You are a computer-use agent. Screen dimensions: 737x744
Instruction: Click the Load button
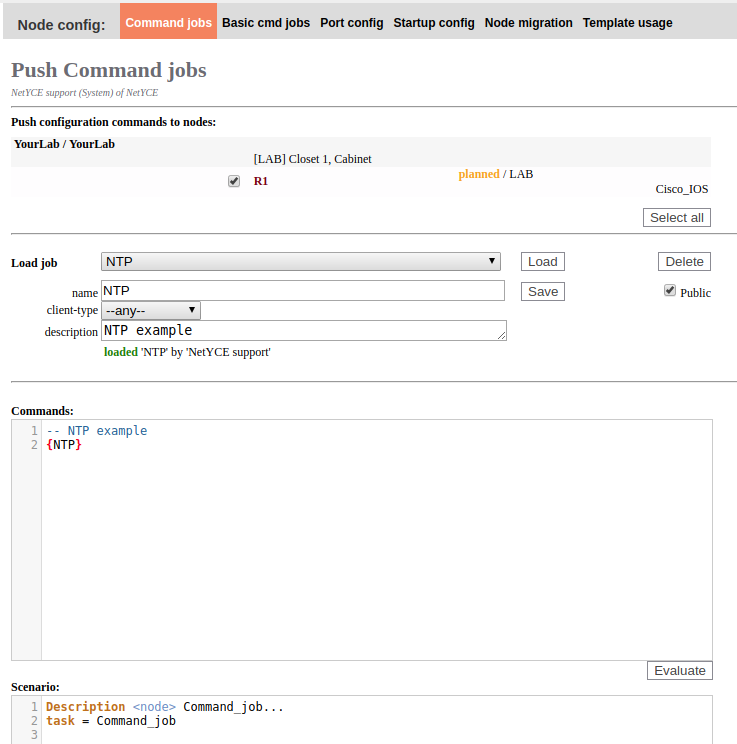[x=542, y=262]
